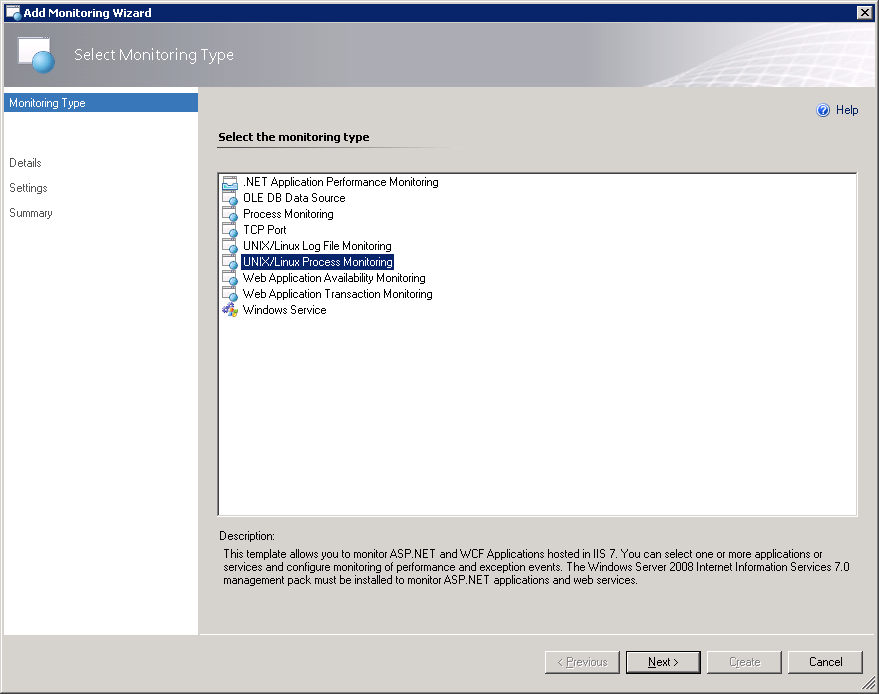Click the Process Monitoring template icon
Image resolution: width=879 pixels, height=694 pixels.
coord(230,215)
